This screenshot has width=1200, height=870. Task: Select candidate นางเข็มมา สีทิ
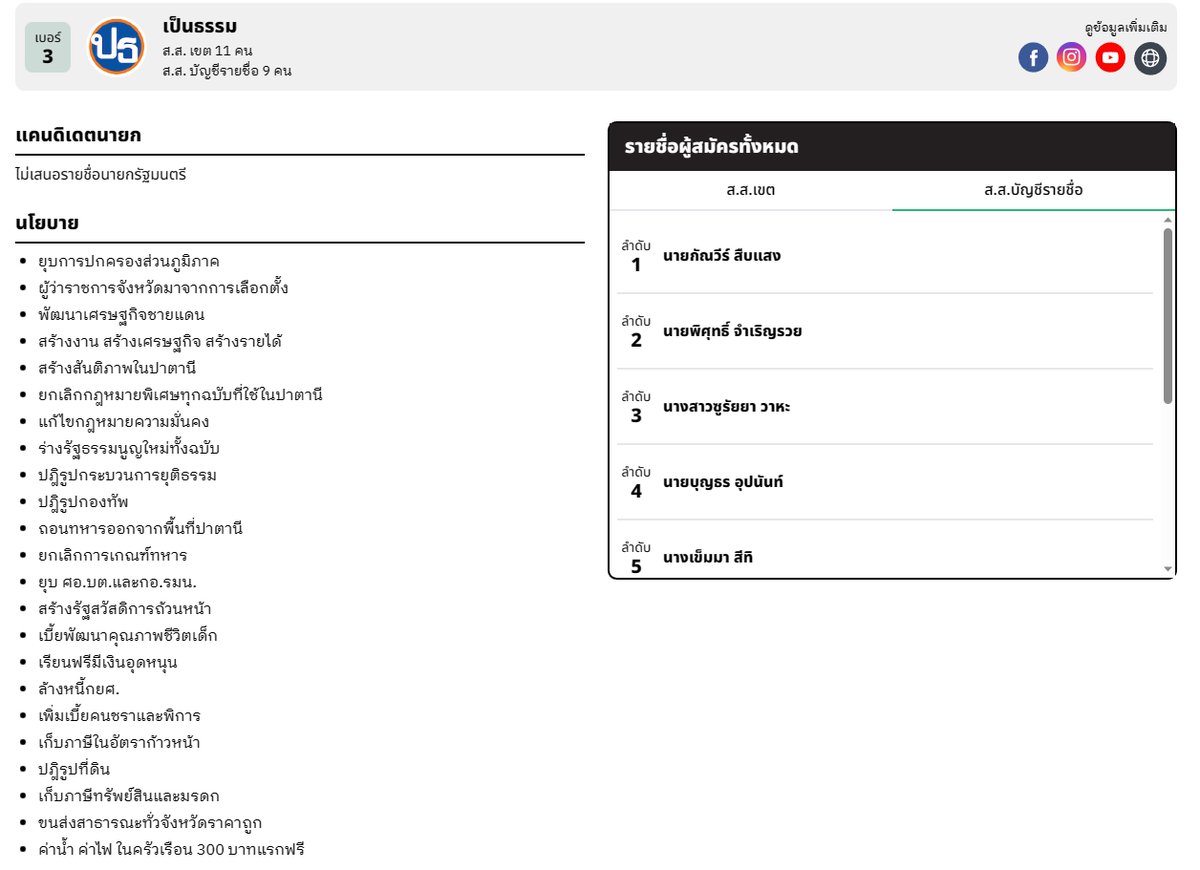click(884, 550)
